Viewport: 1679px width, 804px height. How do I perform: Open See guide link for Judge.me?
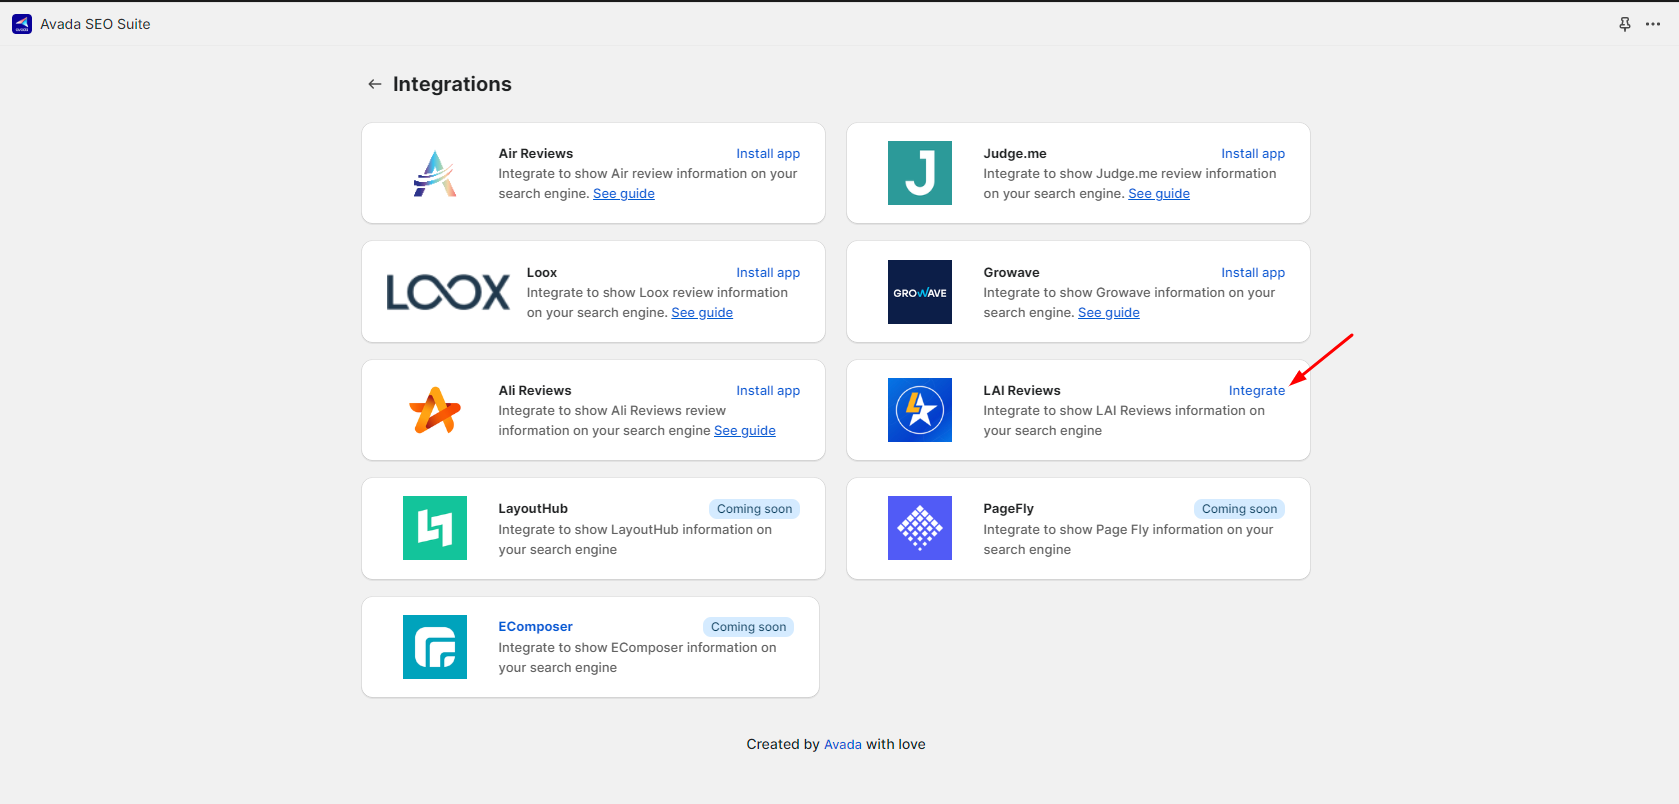coord(1159,193)
